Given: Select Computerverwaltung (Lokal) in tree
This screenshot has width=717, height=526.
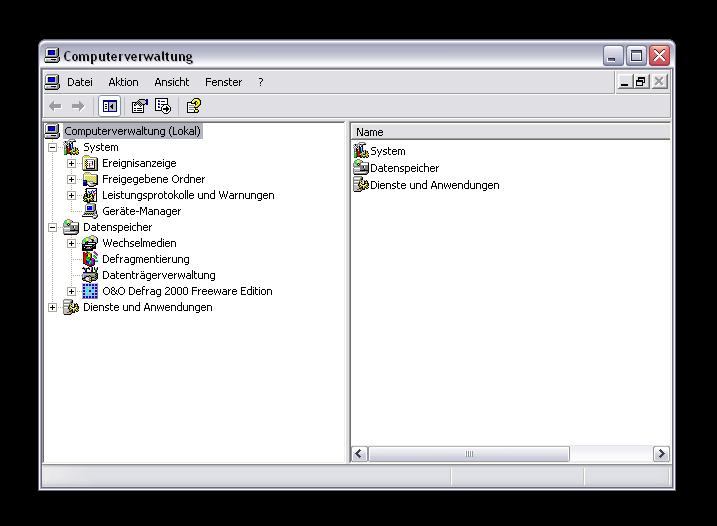Looking at the screenshot, I should [x=132, y=131].
